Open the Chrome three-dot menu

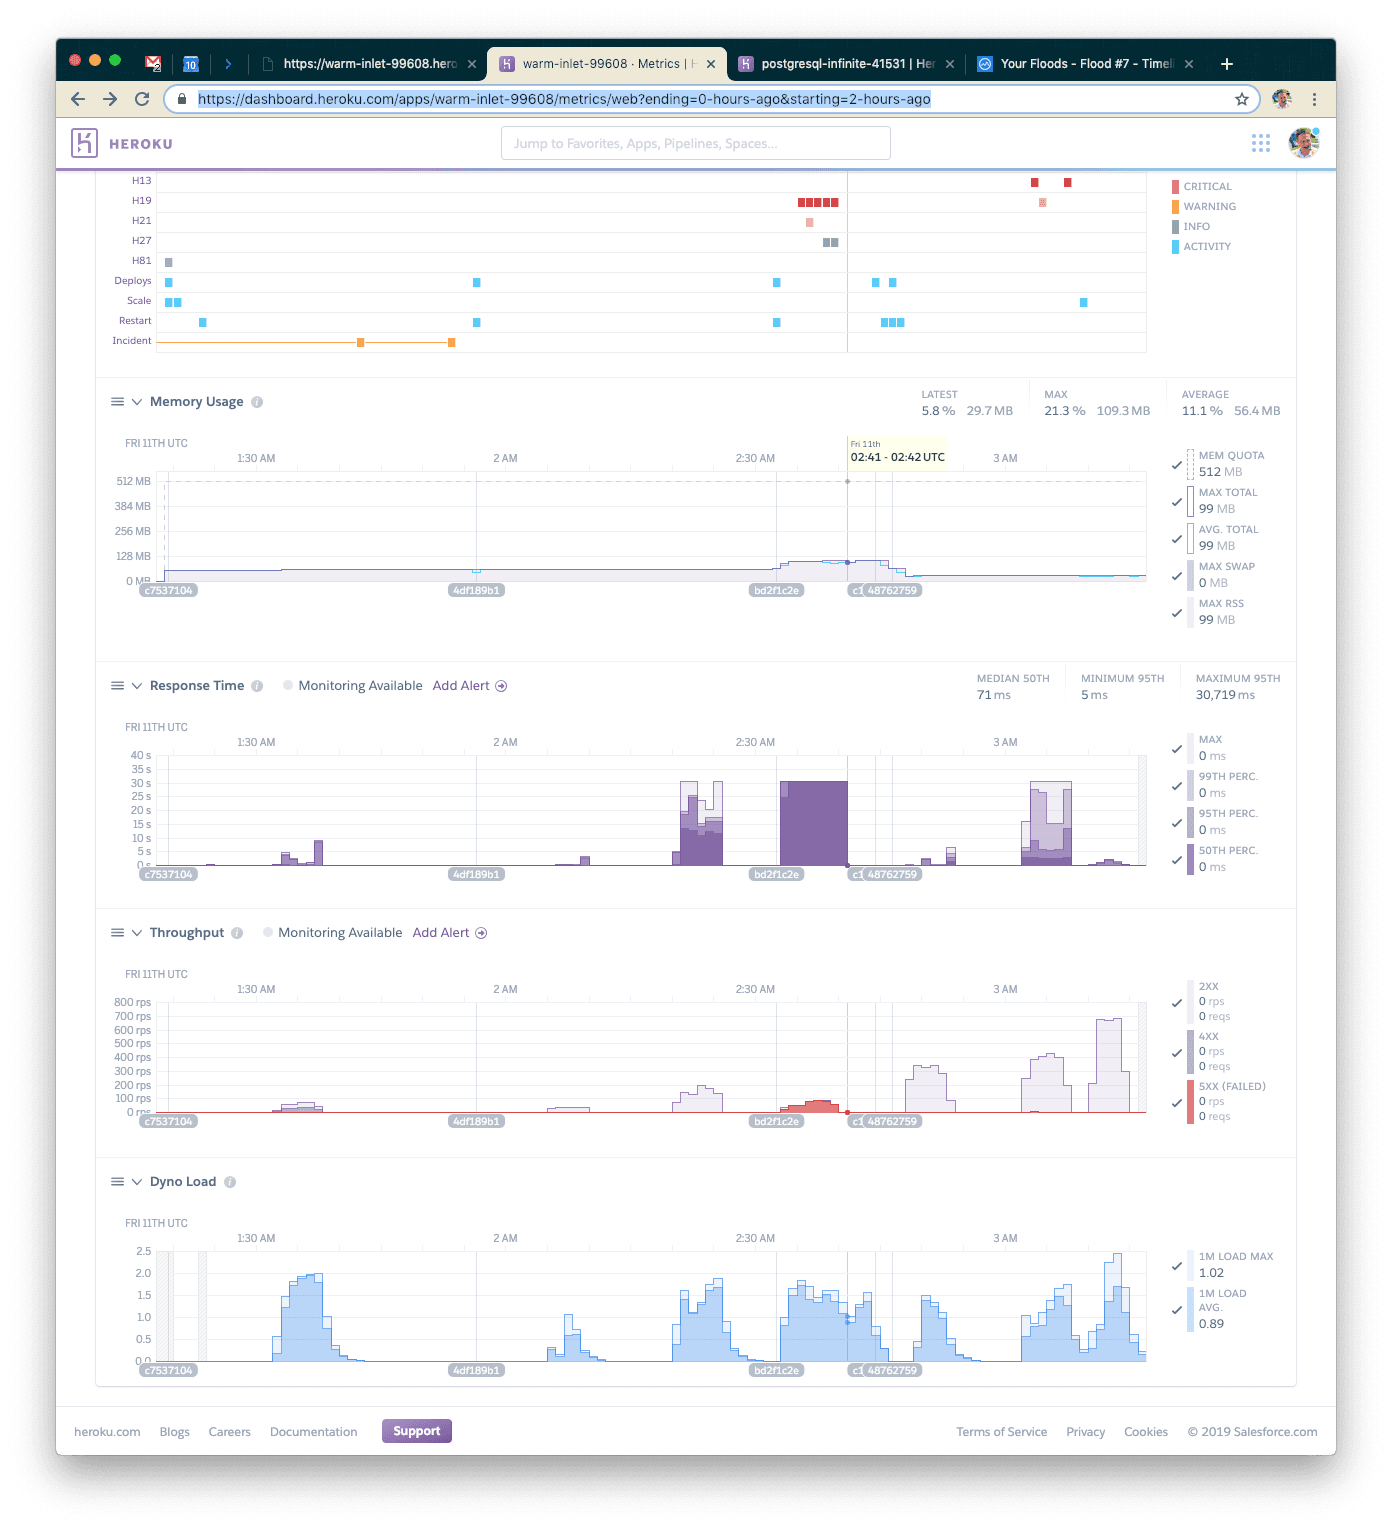tap(1314, 99)
